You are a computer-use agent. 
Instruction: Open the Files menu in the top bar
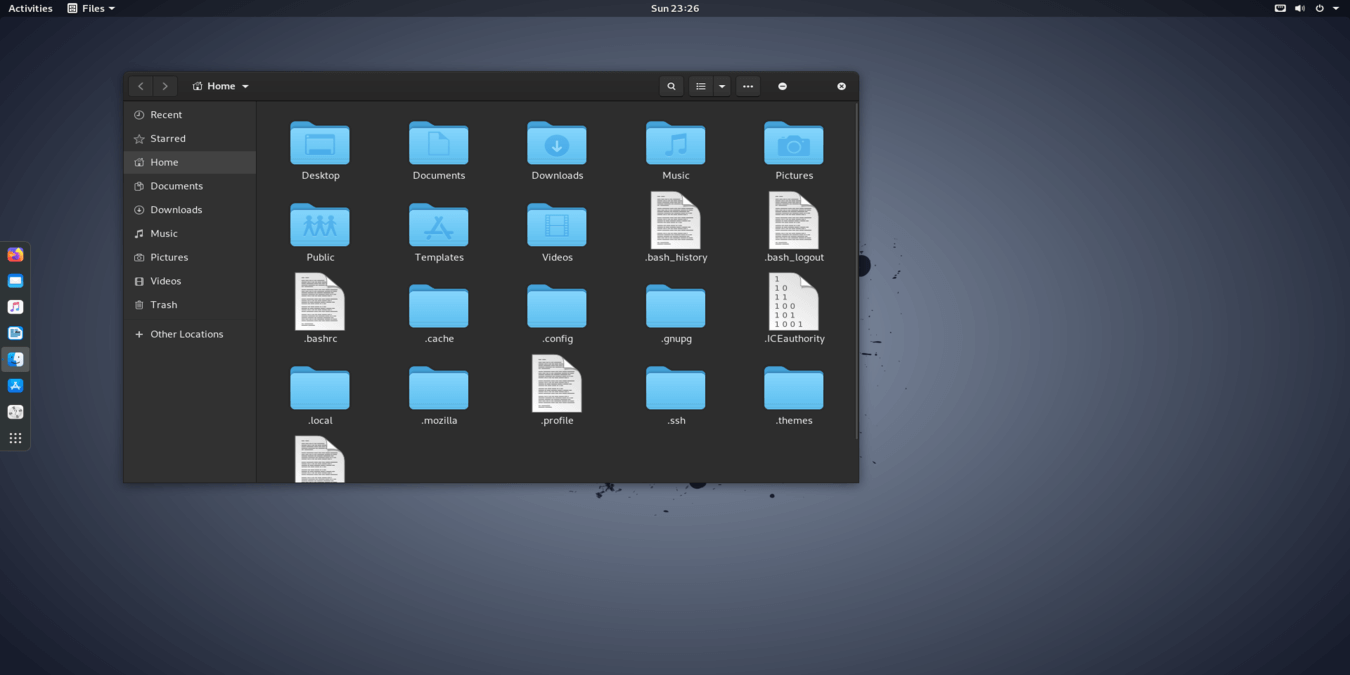[90, 8]
